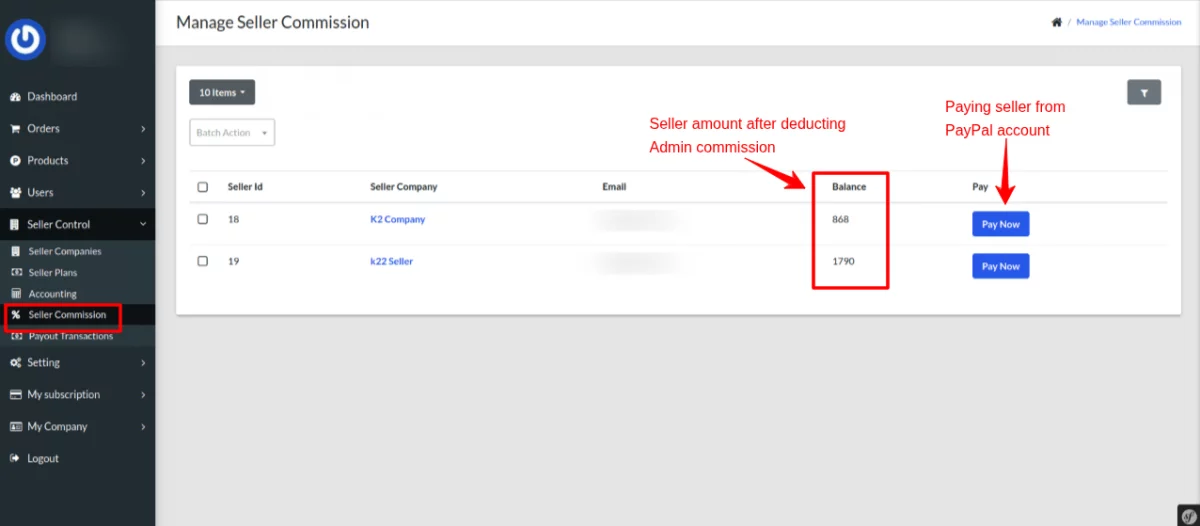Check the box for seller Id 19
1200x526 pixels.
pyautogui.click(x=203, y=261)
